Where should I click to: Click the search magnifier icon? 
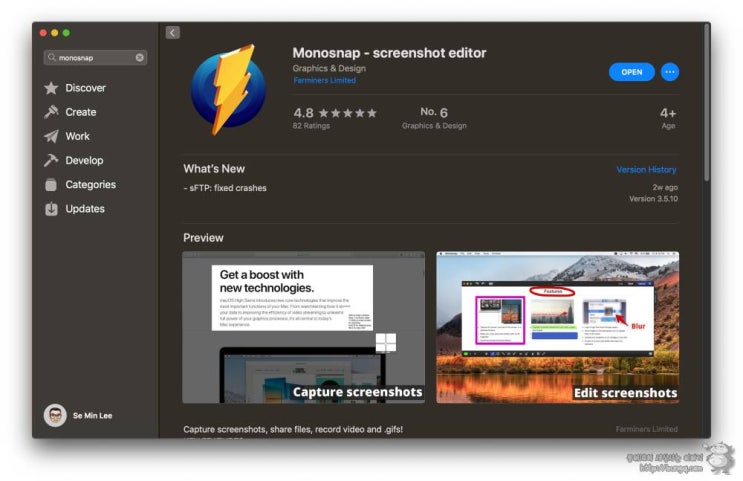click(x=52, y=57)
